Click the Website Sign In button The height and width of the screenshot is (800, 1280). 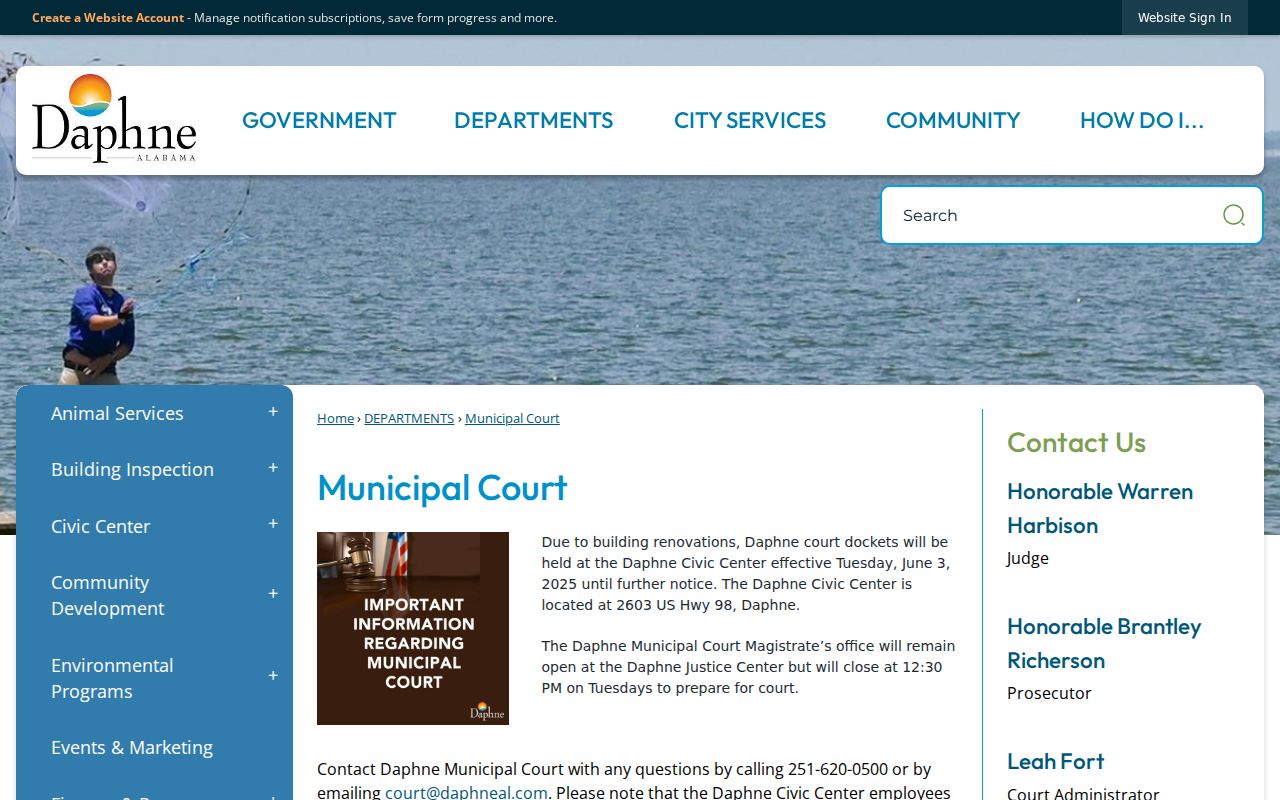pos(1184,17)
